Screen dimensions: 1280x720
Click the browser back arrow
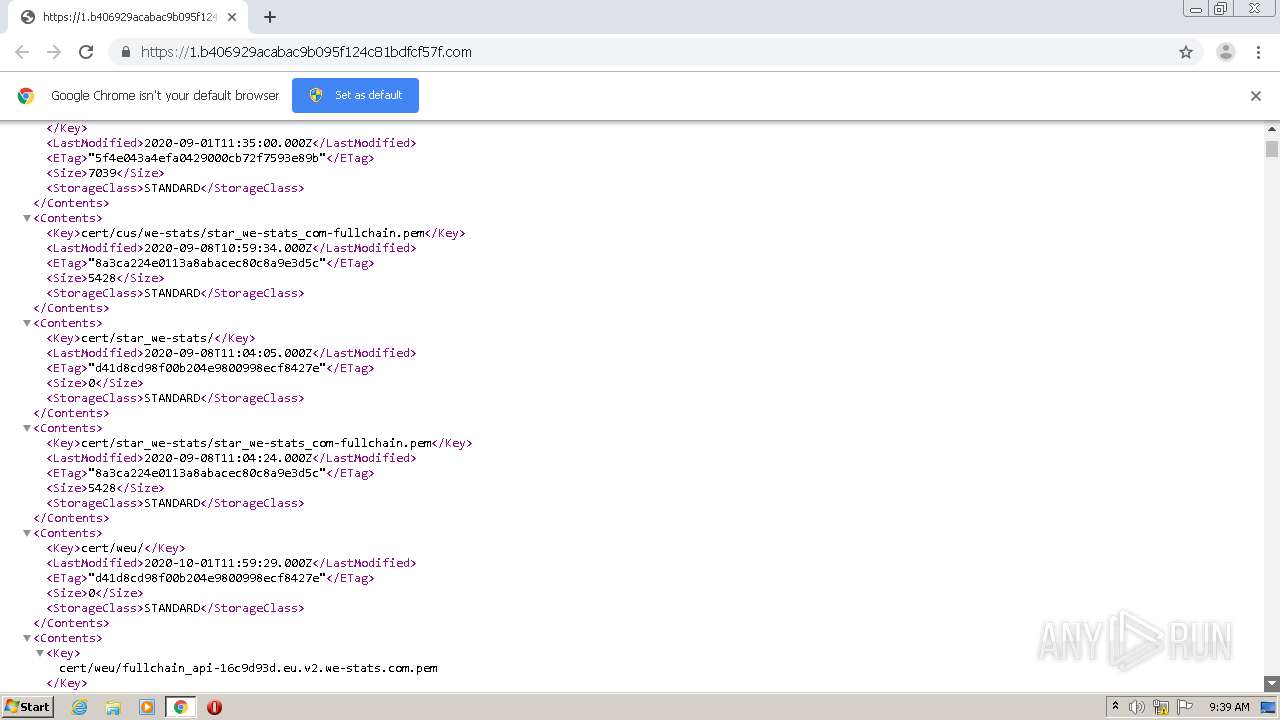tap(22, 52)
